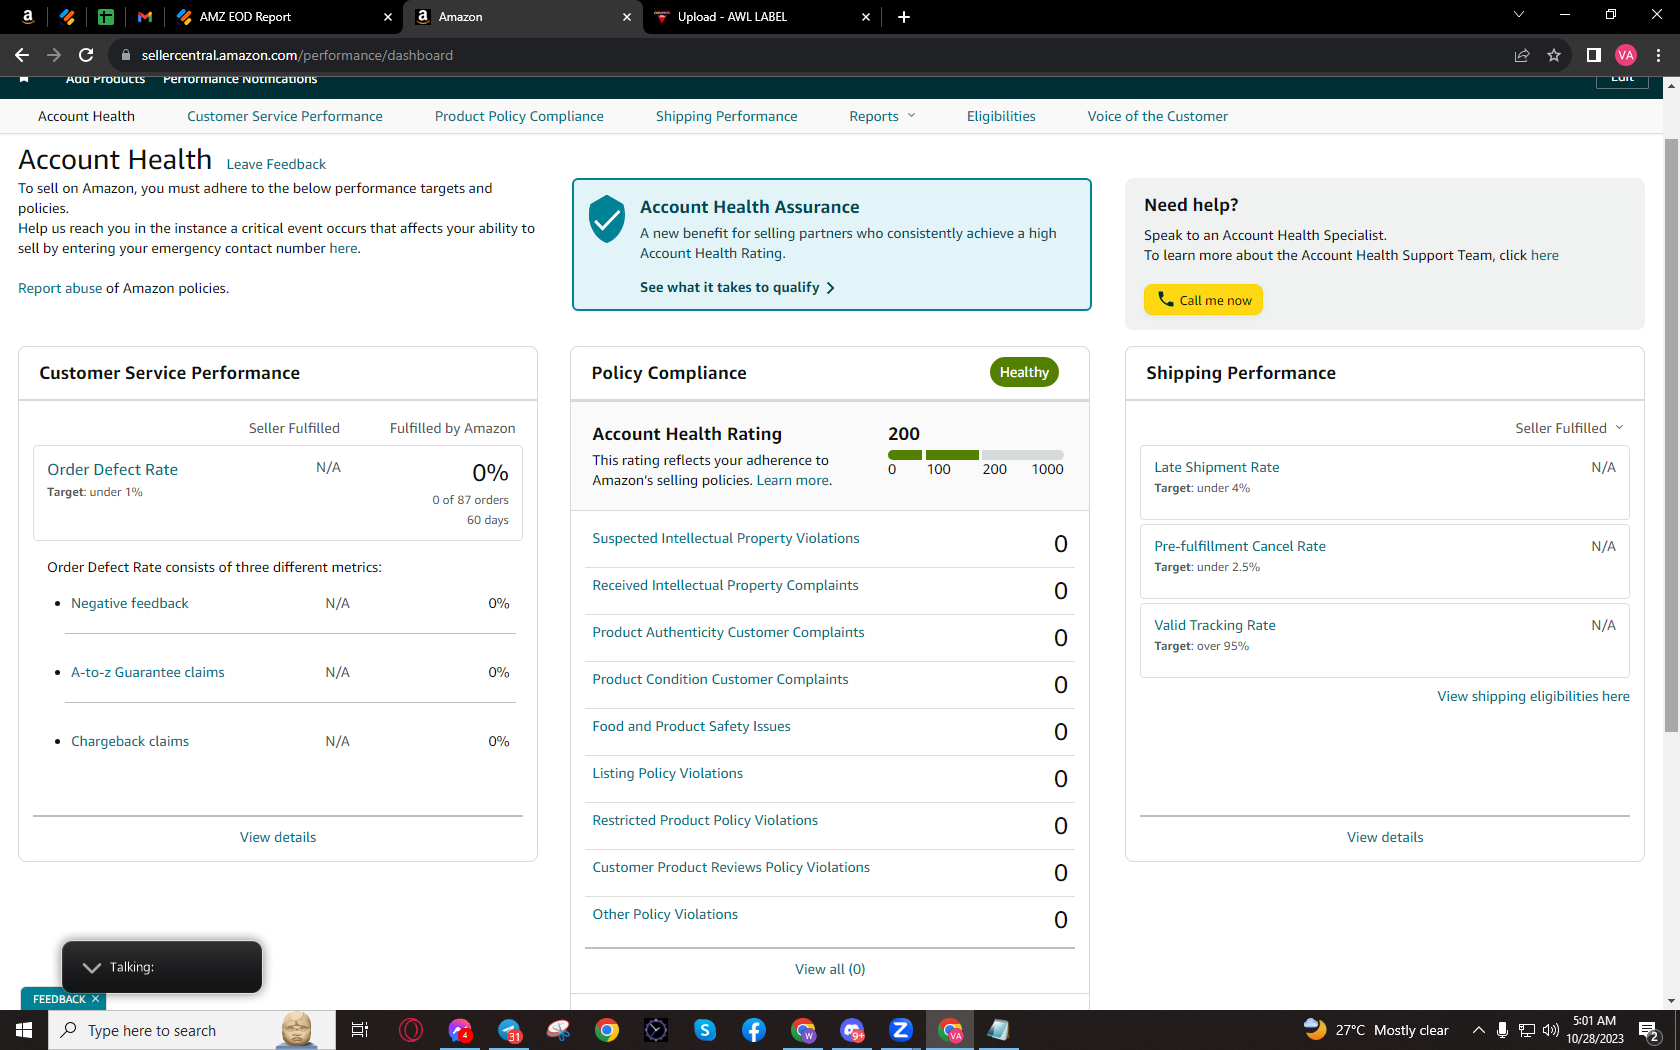View details for Customer Service Performance

278,837
